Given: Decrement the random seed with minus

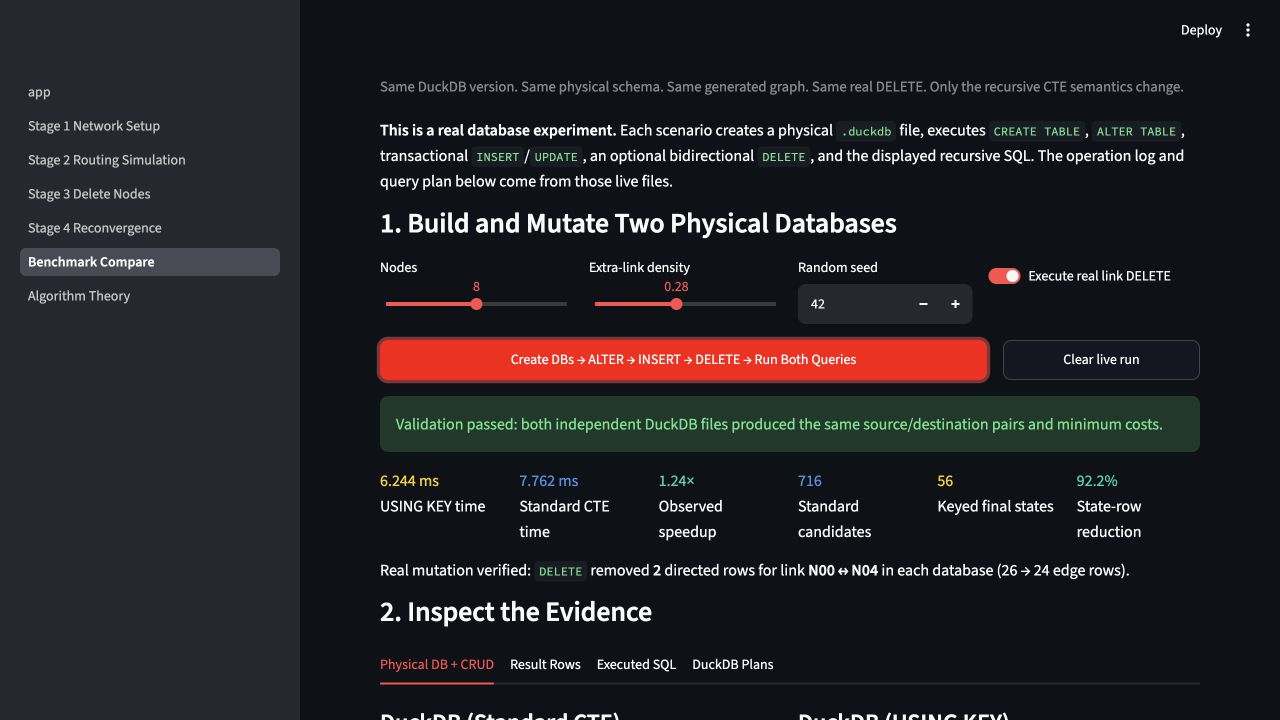Looking at the screenshot, I should tap(923, 304).
